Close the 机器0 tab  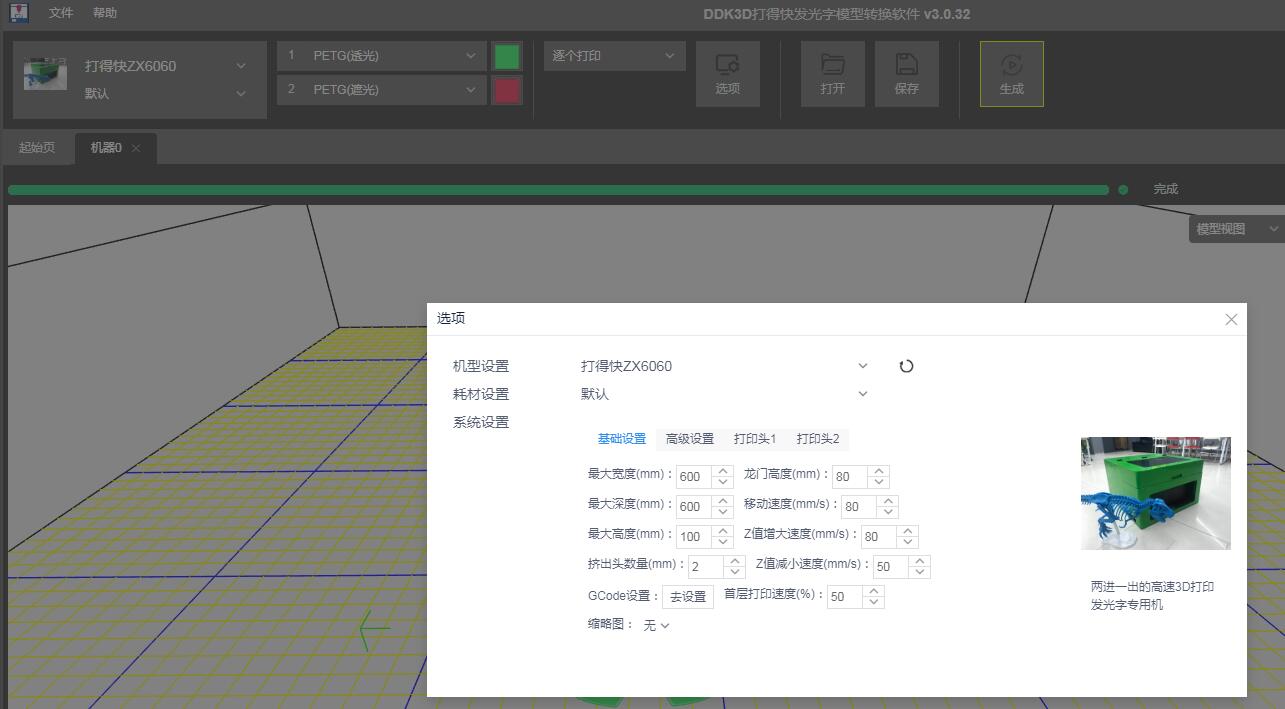[136, 148]
